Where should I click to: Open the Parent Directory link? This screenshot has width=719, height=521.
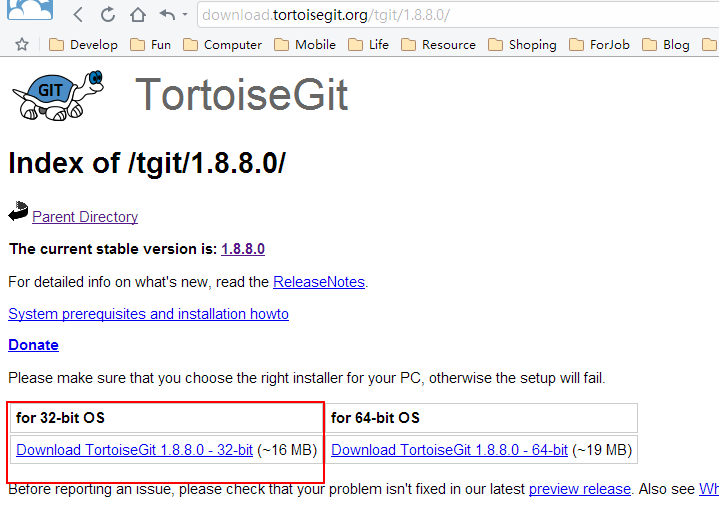(x=85, y=217)
